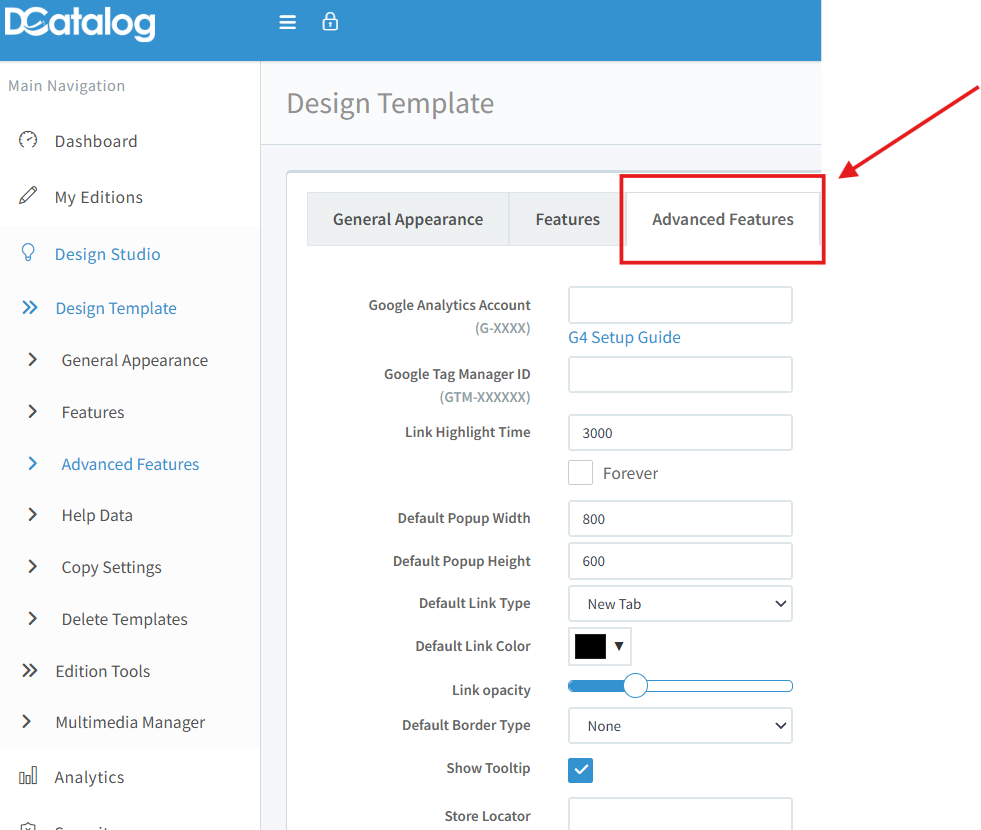981x830 pixels.
Task: Click the Edition Tools double-chevron icon
Action: [30, 671]
